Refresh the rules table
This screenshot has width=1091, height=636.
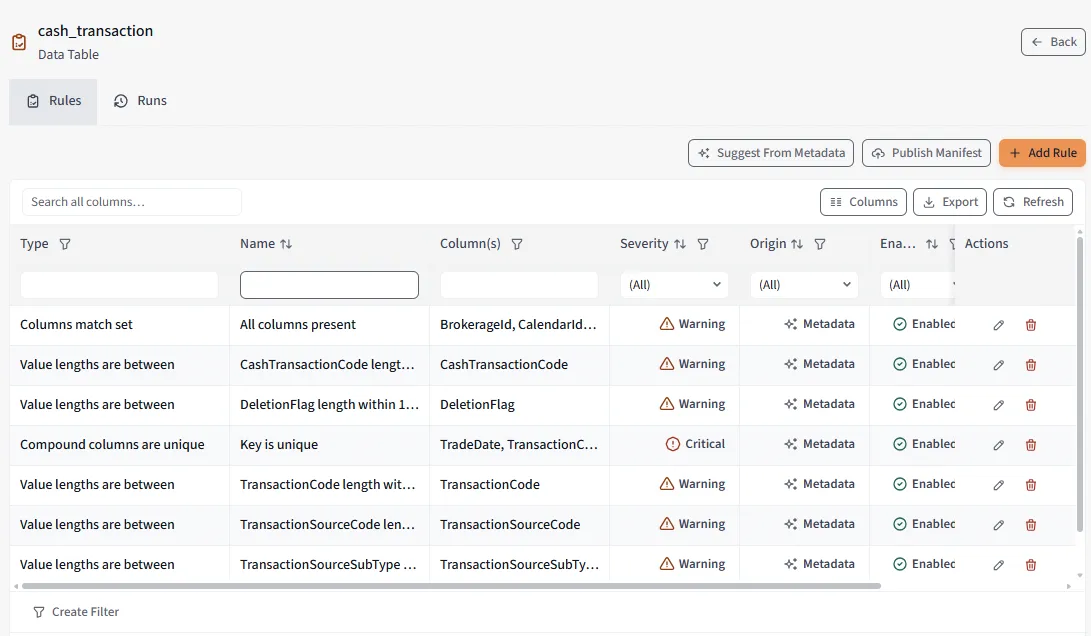(x=1033, y=202)
